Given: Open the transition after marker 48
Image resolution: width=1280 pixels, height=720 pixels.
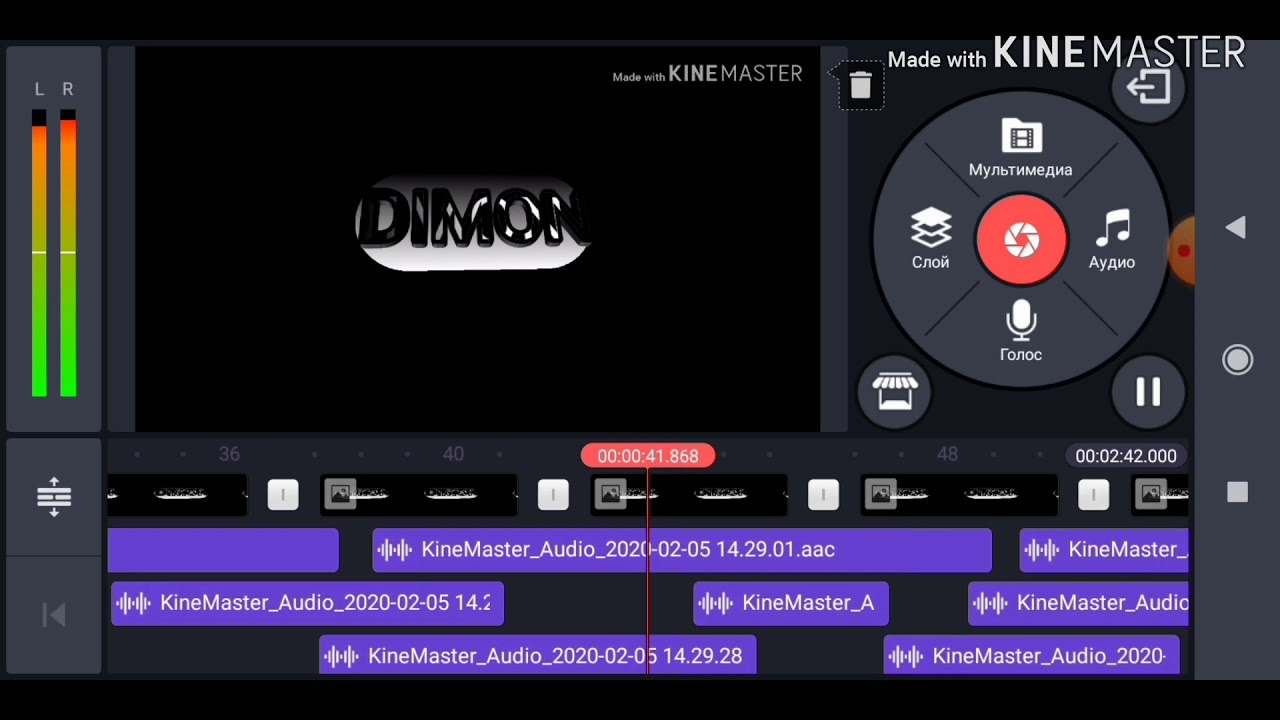Looking at the screenshot, I should coord(1093,494).
